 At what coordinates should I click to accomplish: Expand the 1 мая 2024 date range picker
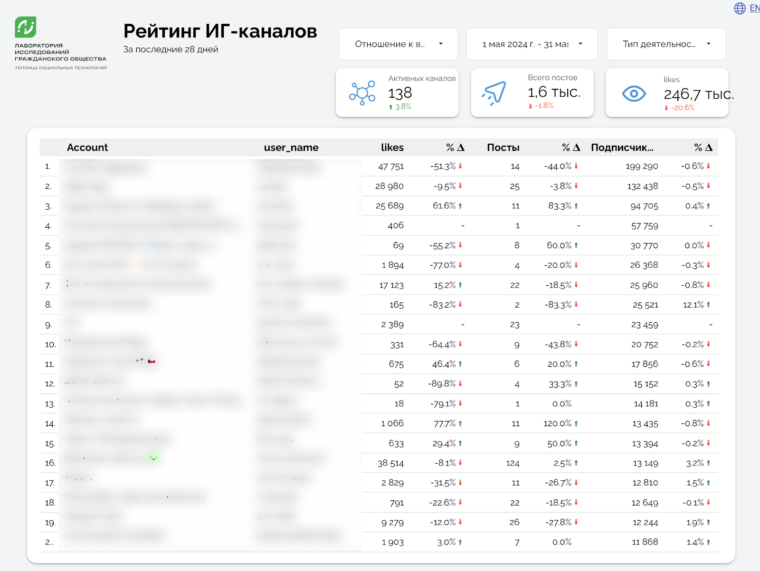click(531, 44)
